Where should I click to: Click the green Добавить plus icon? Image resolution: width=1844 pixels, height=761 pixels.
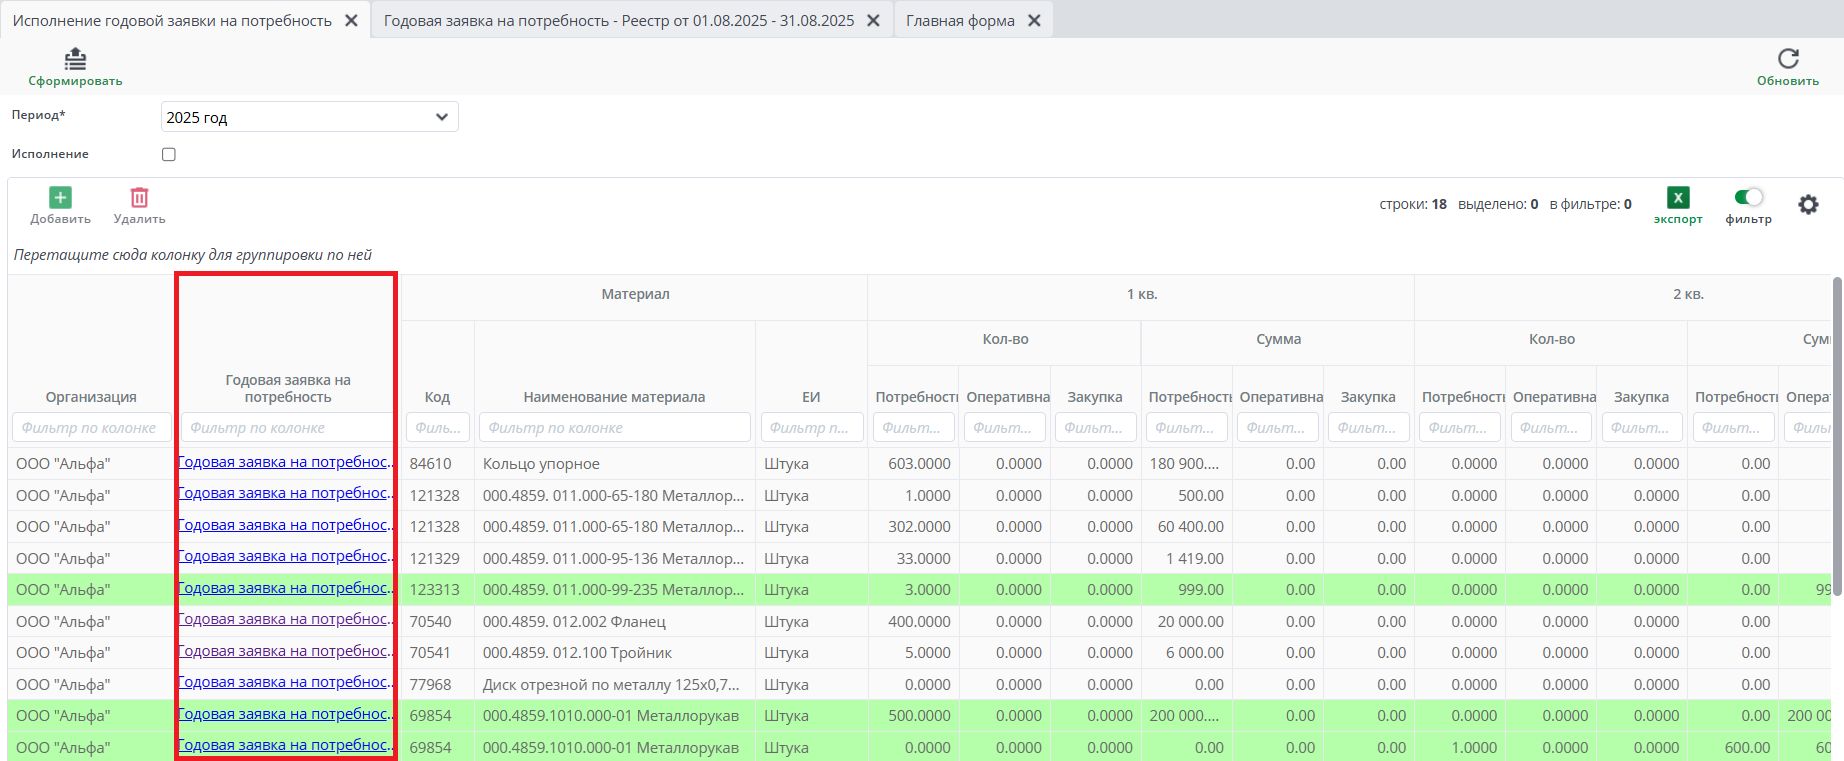(60, 198)
